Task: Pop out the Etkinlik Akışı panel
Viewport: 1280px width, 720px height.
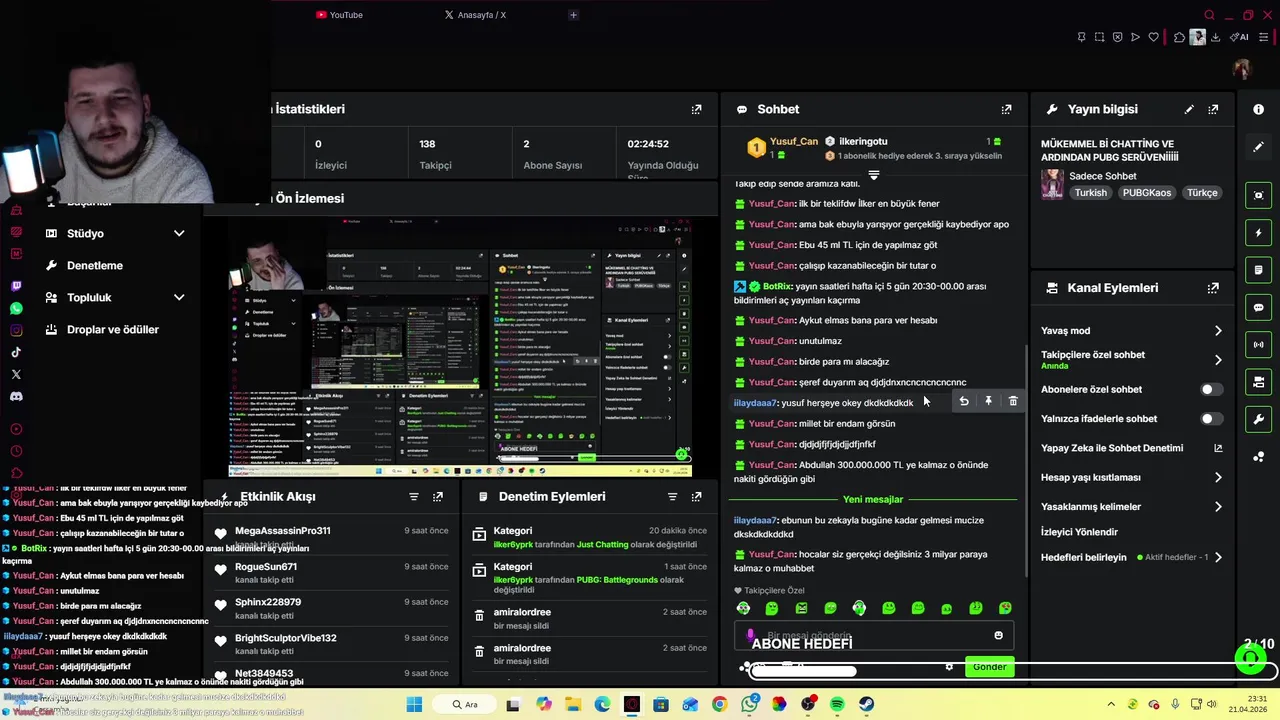Action: click(x=437, y=496)
